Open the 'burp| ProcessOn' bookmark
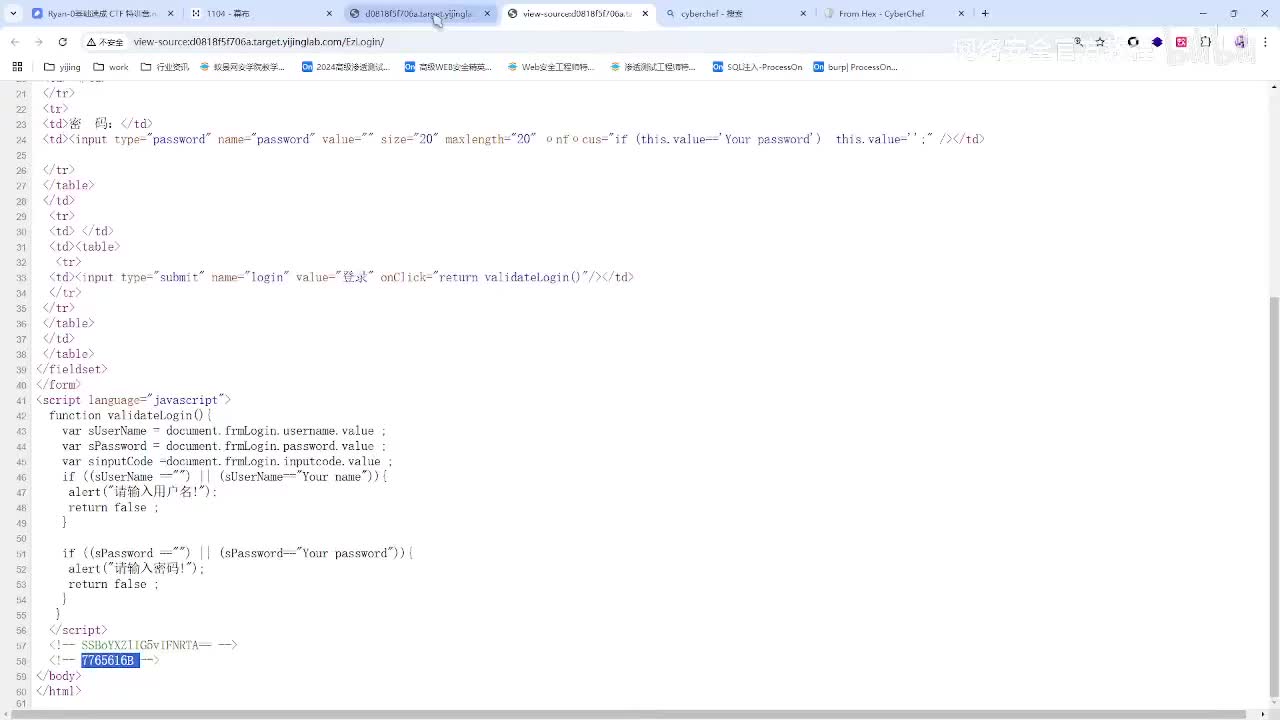The image size is (1280, 720). (856, 67)
